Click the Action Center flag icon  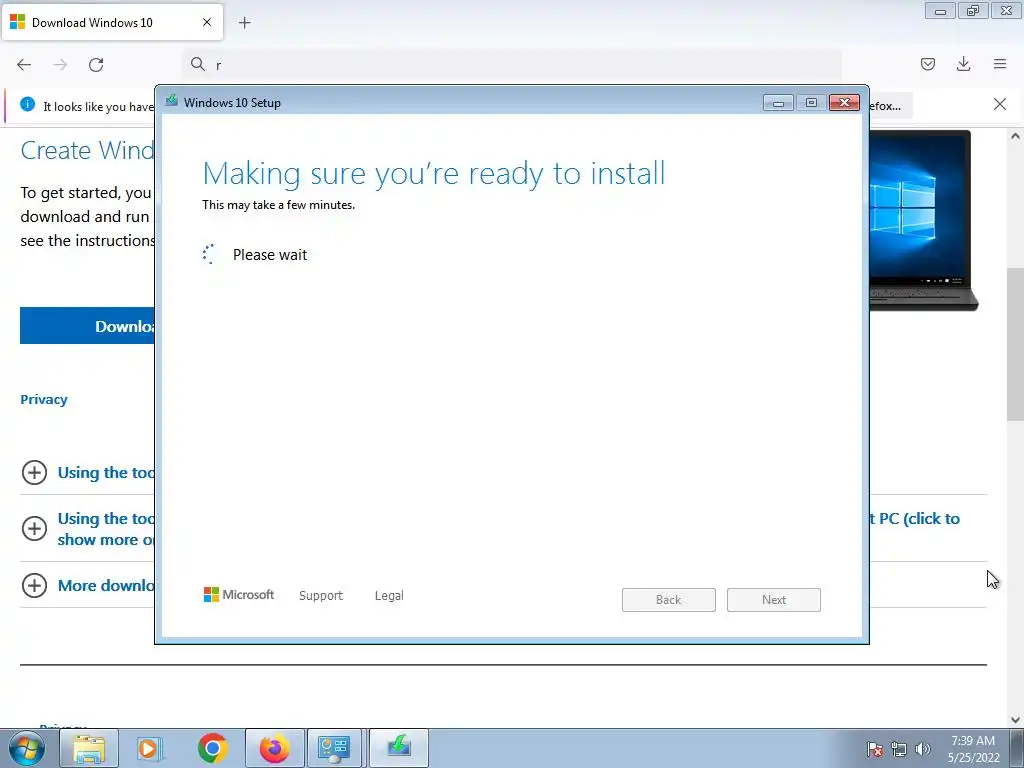coord(874,749)
